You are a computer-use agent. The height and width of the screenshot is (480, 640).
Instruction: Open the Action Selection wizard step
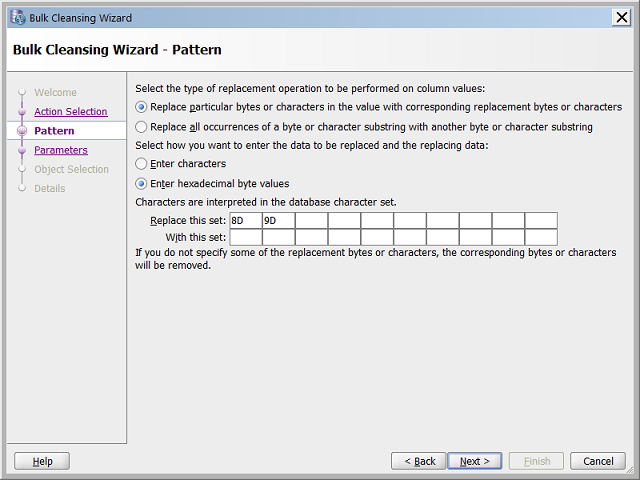coord(70,112)
